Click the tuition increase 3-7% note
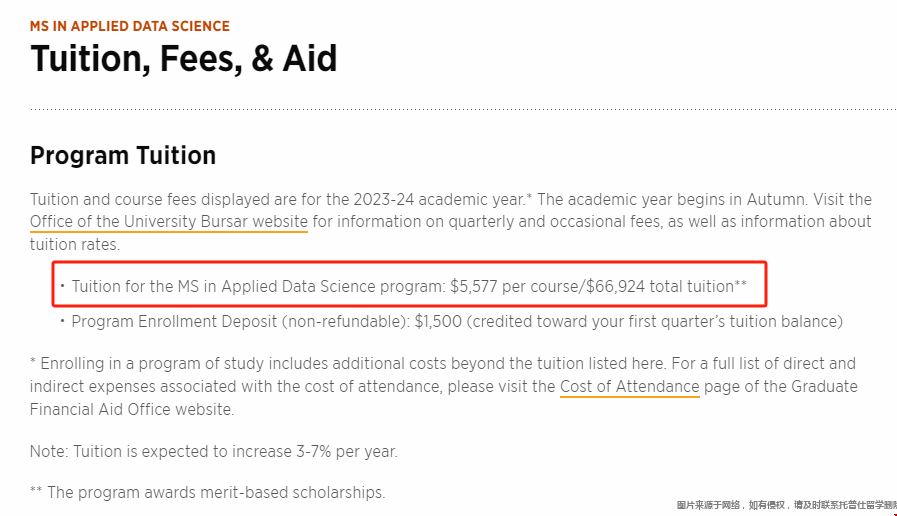This screenshot has height=516, width=897. coord(213,452)
